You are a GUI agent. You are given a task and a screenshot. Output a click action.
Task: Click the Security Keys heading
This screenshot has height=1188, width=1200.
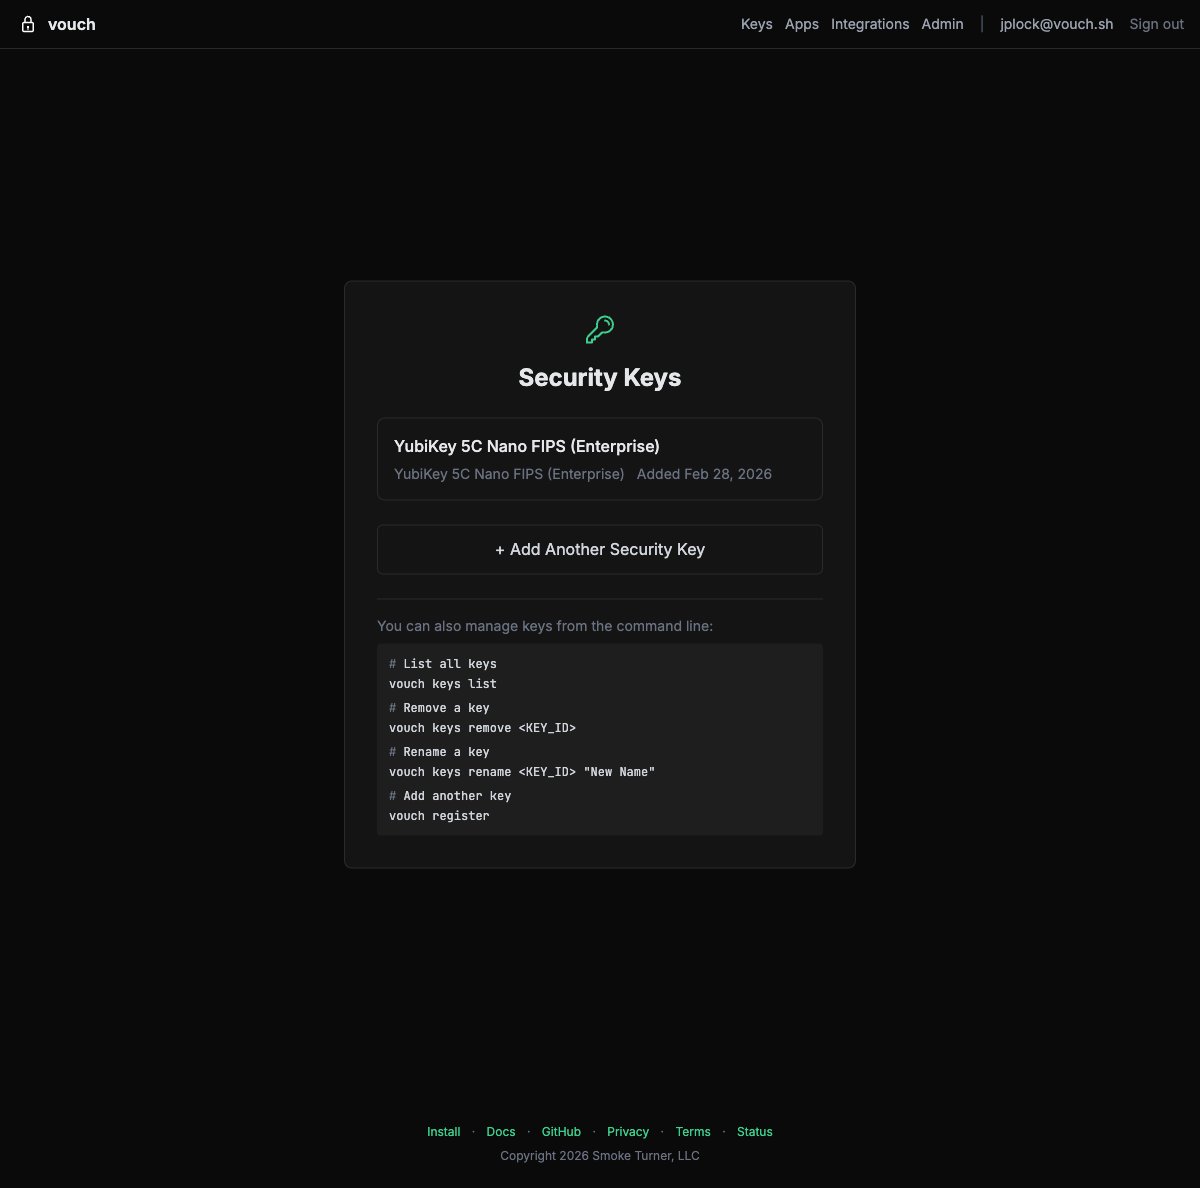599,378
